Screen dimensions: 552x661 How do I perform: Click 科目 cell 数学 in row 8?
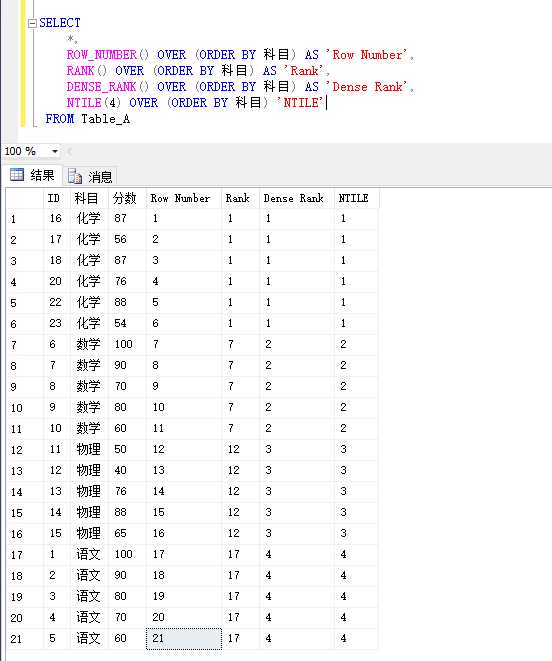click(89, 365)
